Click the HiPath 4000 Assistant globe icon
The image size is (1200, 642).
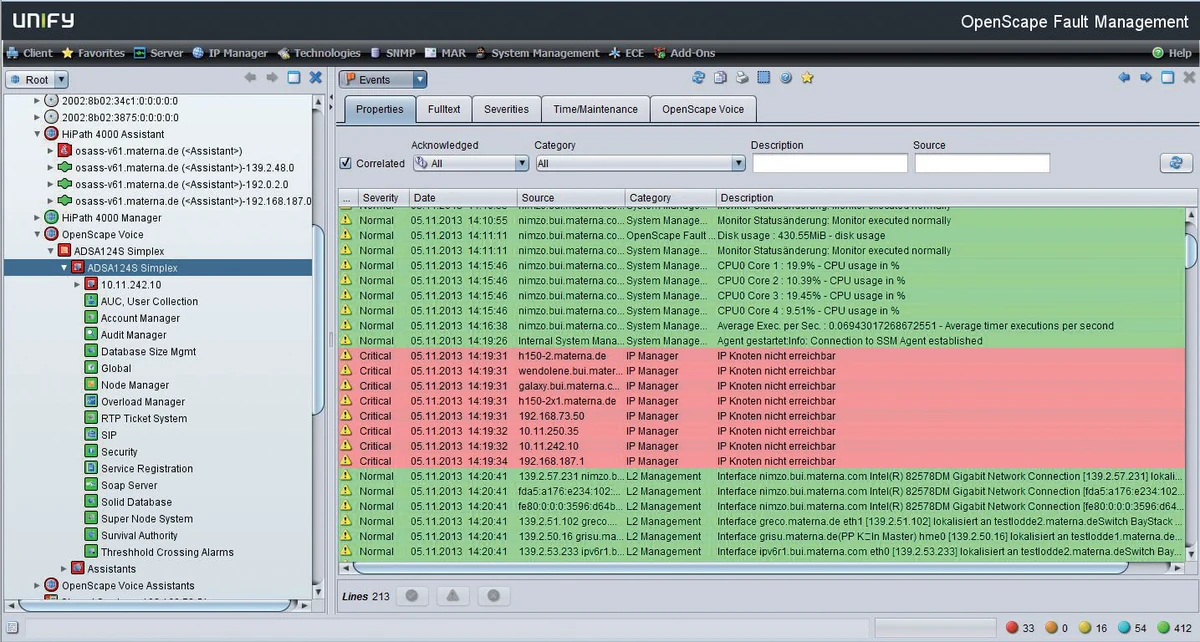(52, 134)
